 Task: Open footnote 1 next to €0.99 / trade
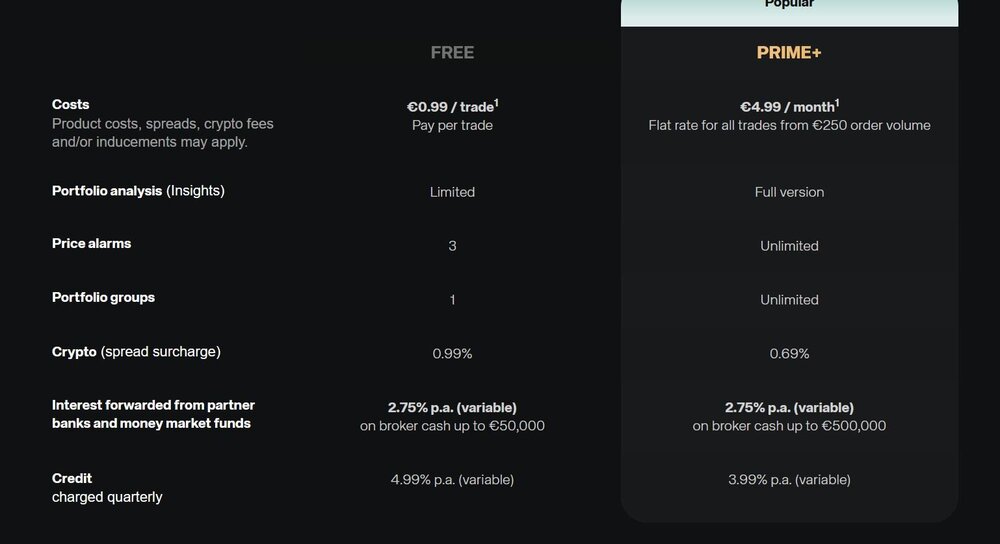[x=496, y=102]
